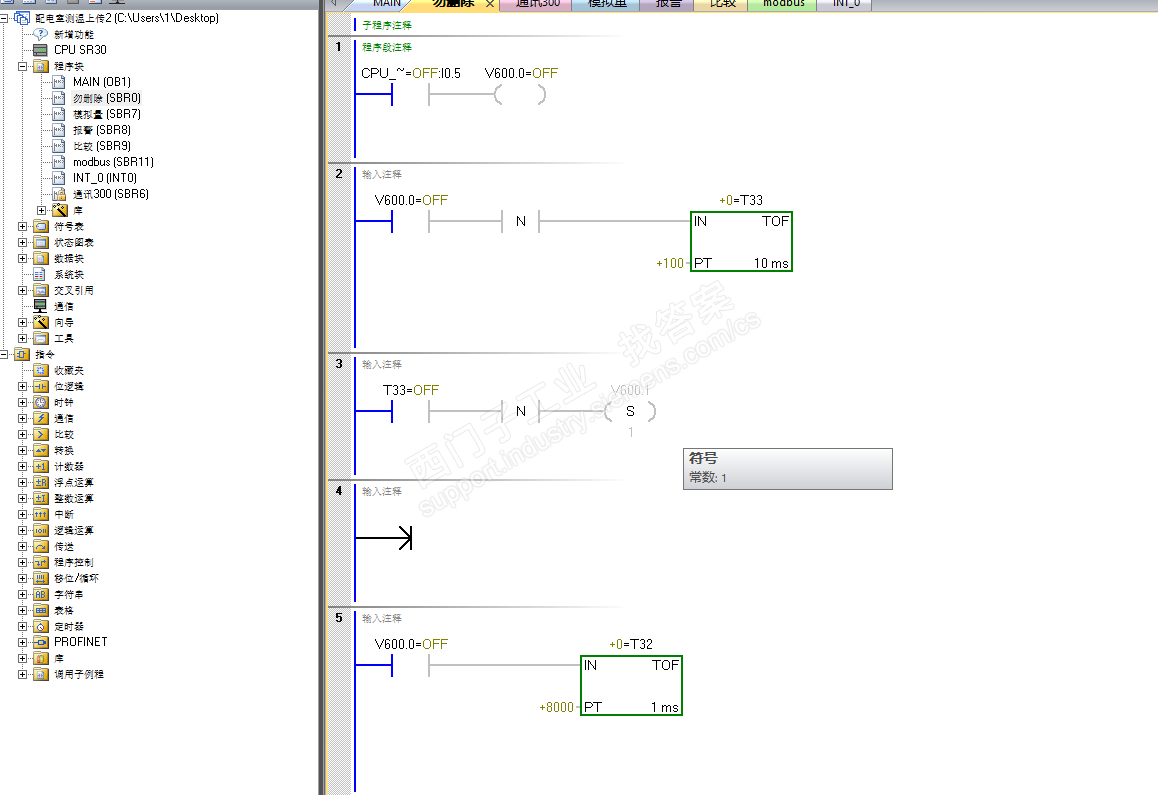This screenshot has width=1158, height=795.
Task: Click the 转换 convert folder icon
Action: coord(41,451)
